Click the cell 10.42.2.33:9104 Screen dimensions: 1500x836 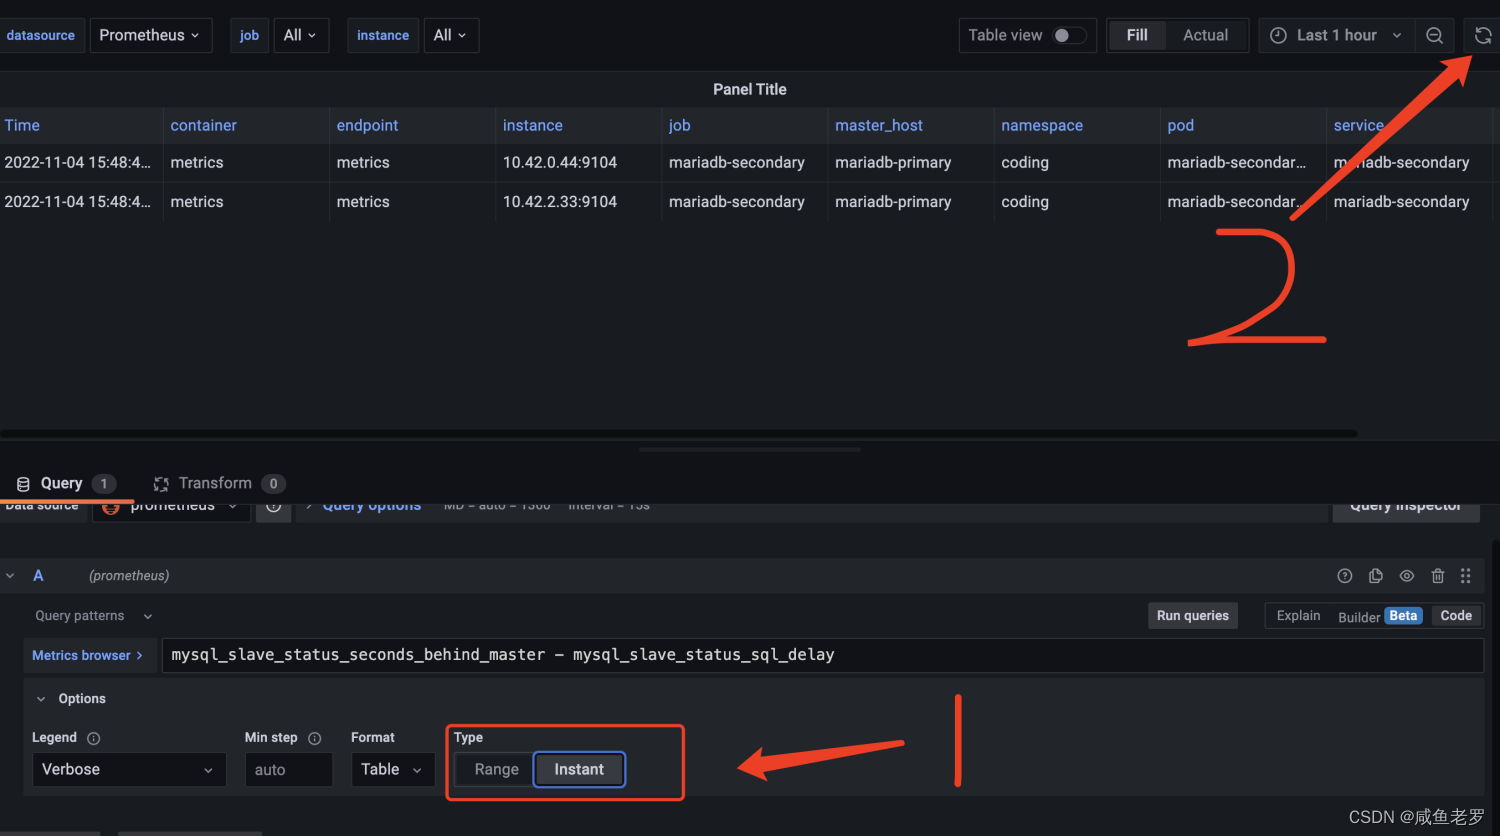coord(559,201)
